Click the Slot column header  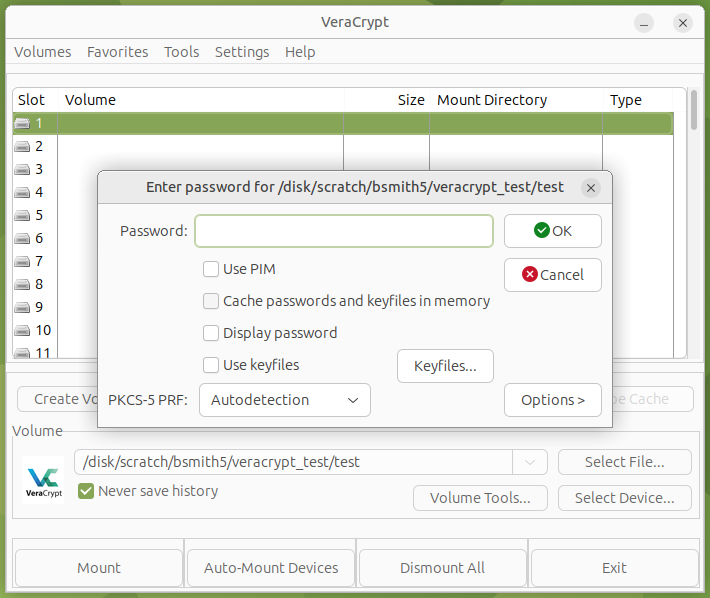[x=35, y=100]
